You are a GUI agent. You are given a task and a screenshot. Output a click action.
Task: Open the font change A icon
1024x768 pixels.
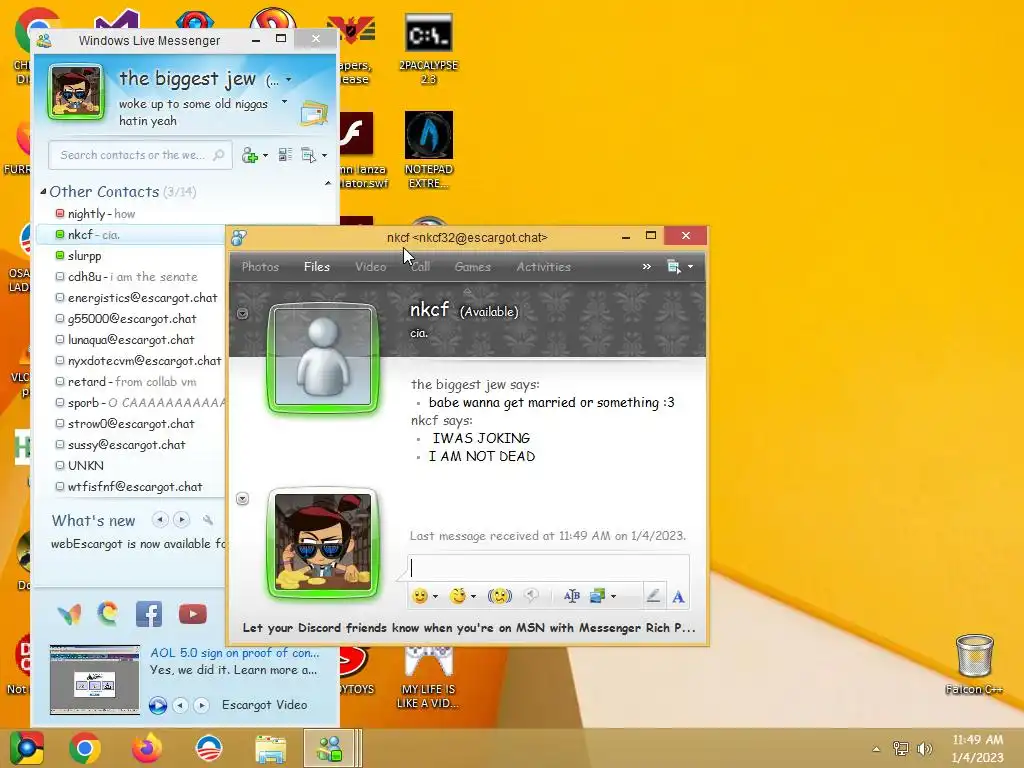coord(679,596)
